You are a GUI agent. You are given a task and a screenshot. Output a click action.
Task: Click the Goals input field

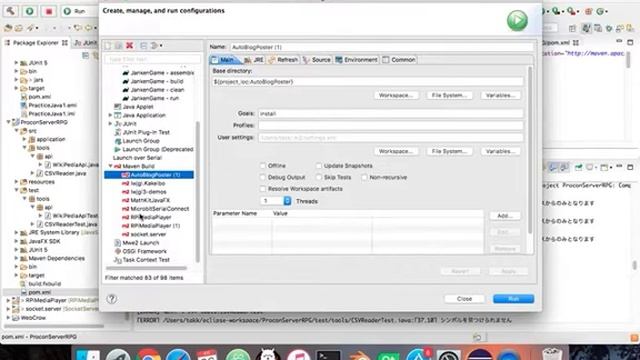pos(391,113)
